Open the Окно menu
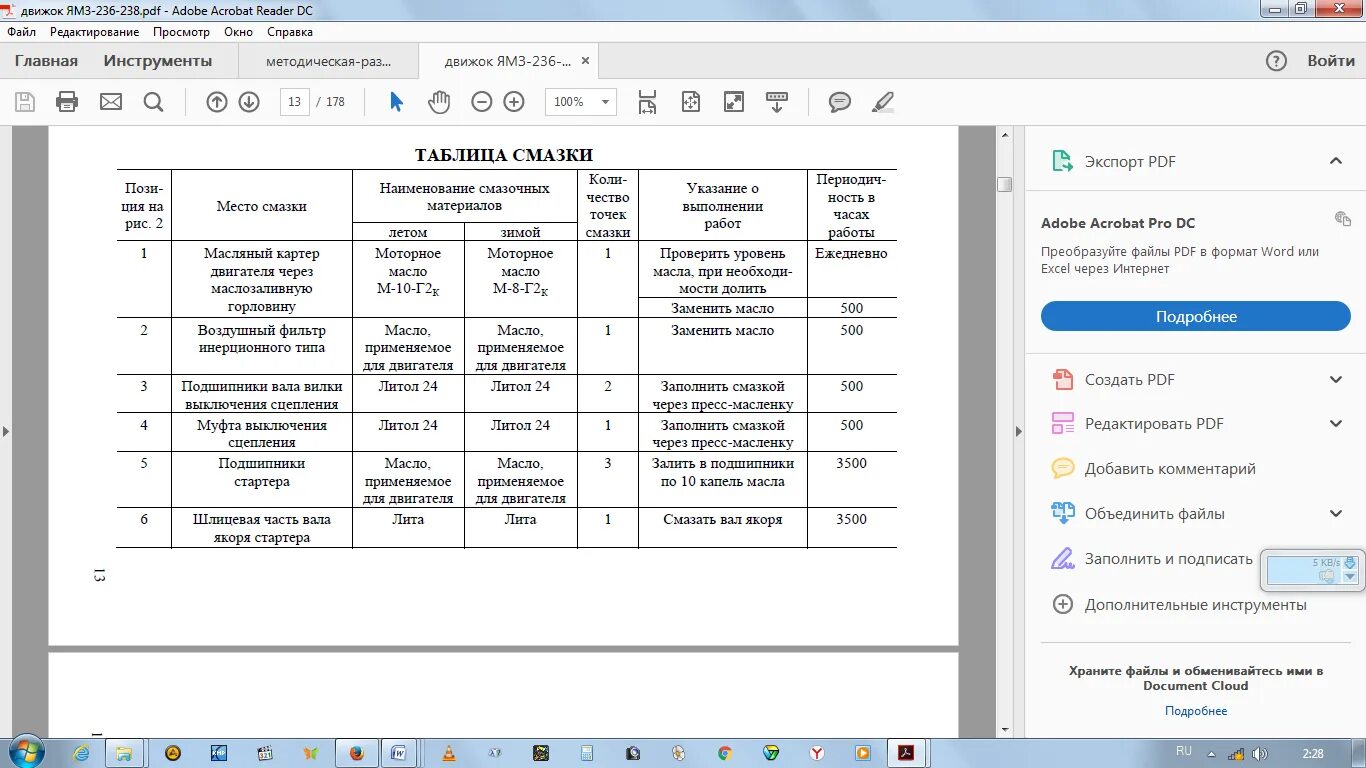The image size is (1366, 768). point(239,31)
